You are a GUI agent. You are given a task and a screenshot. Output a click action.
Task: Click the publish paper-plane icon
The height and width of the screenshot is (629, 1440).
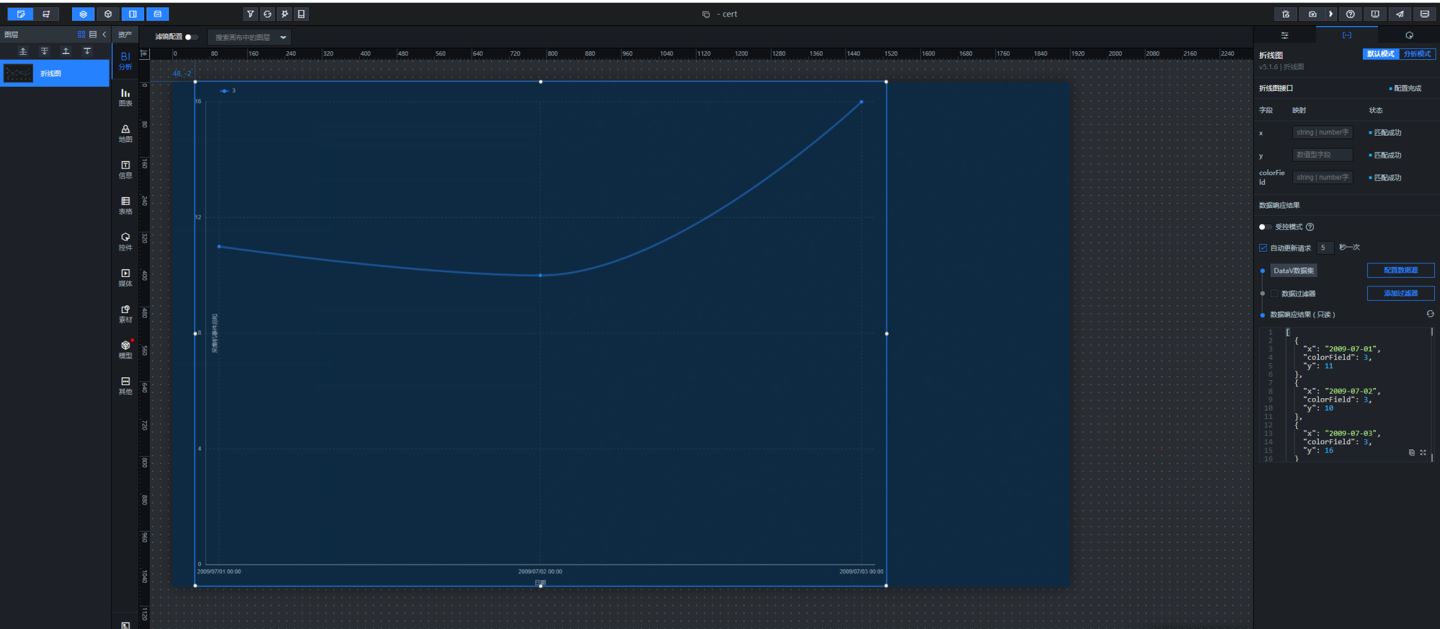point(1400,14)
